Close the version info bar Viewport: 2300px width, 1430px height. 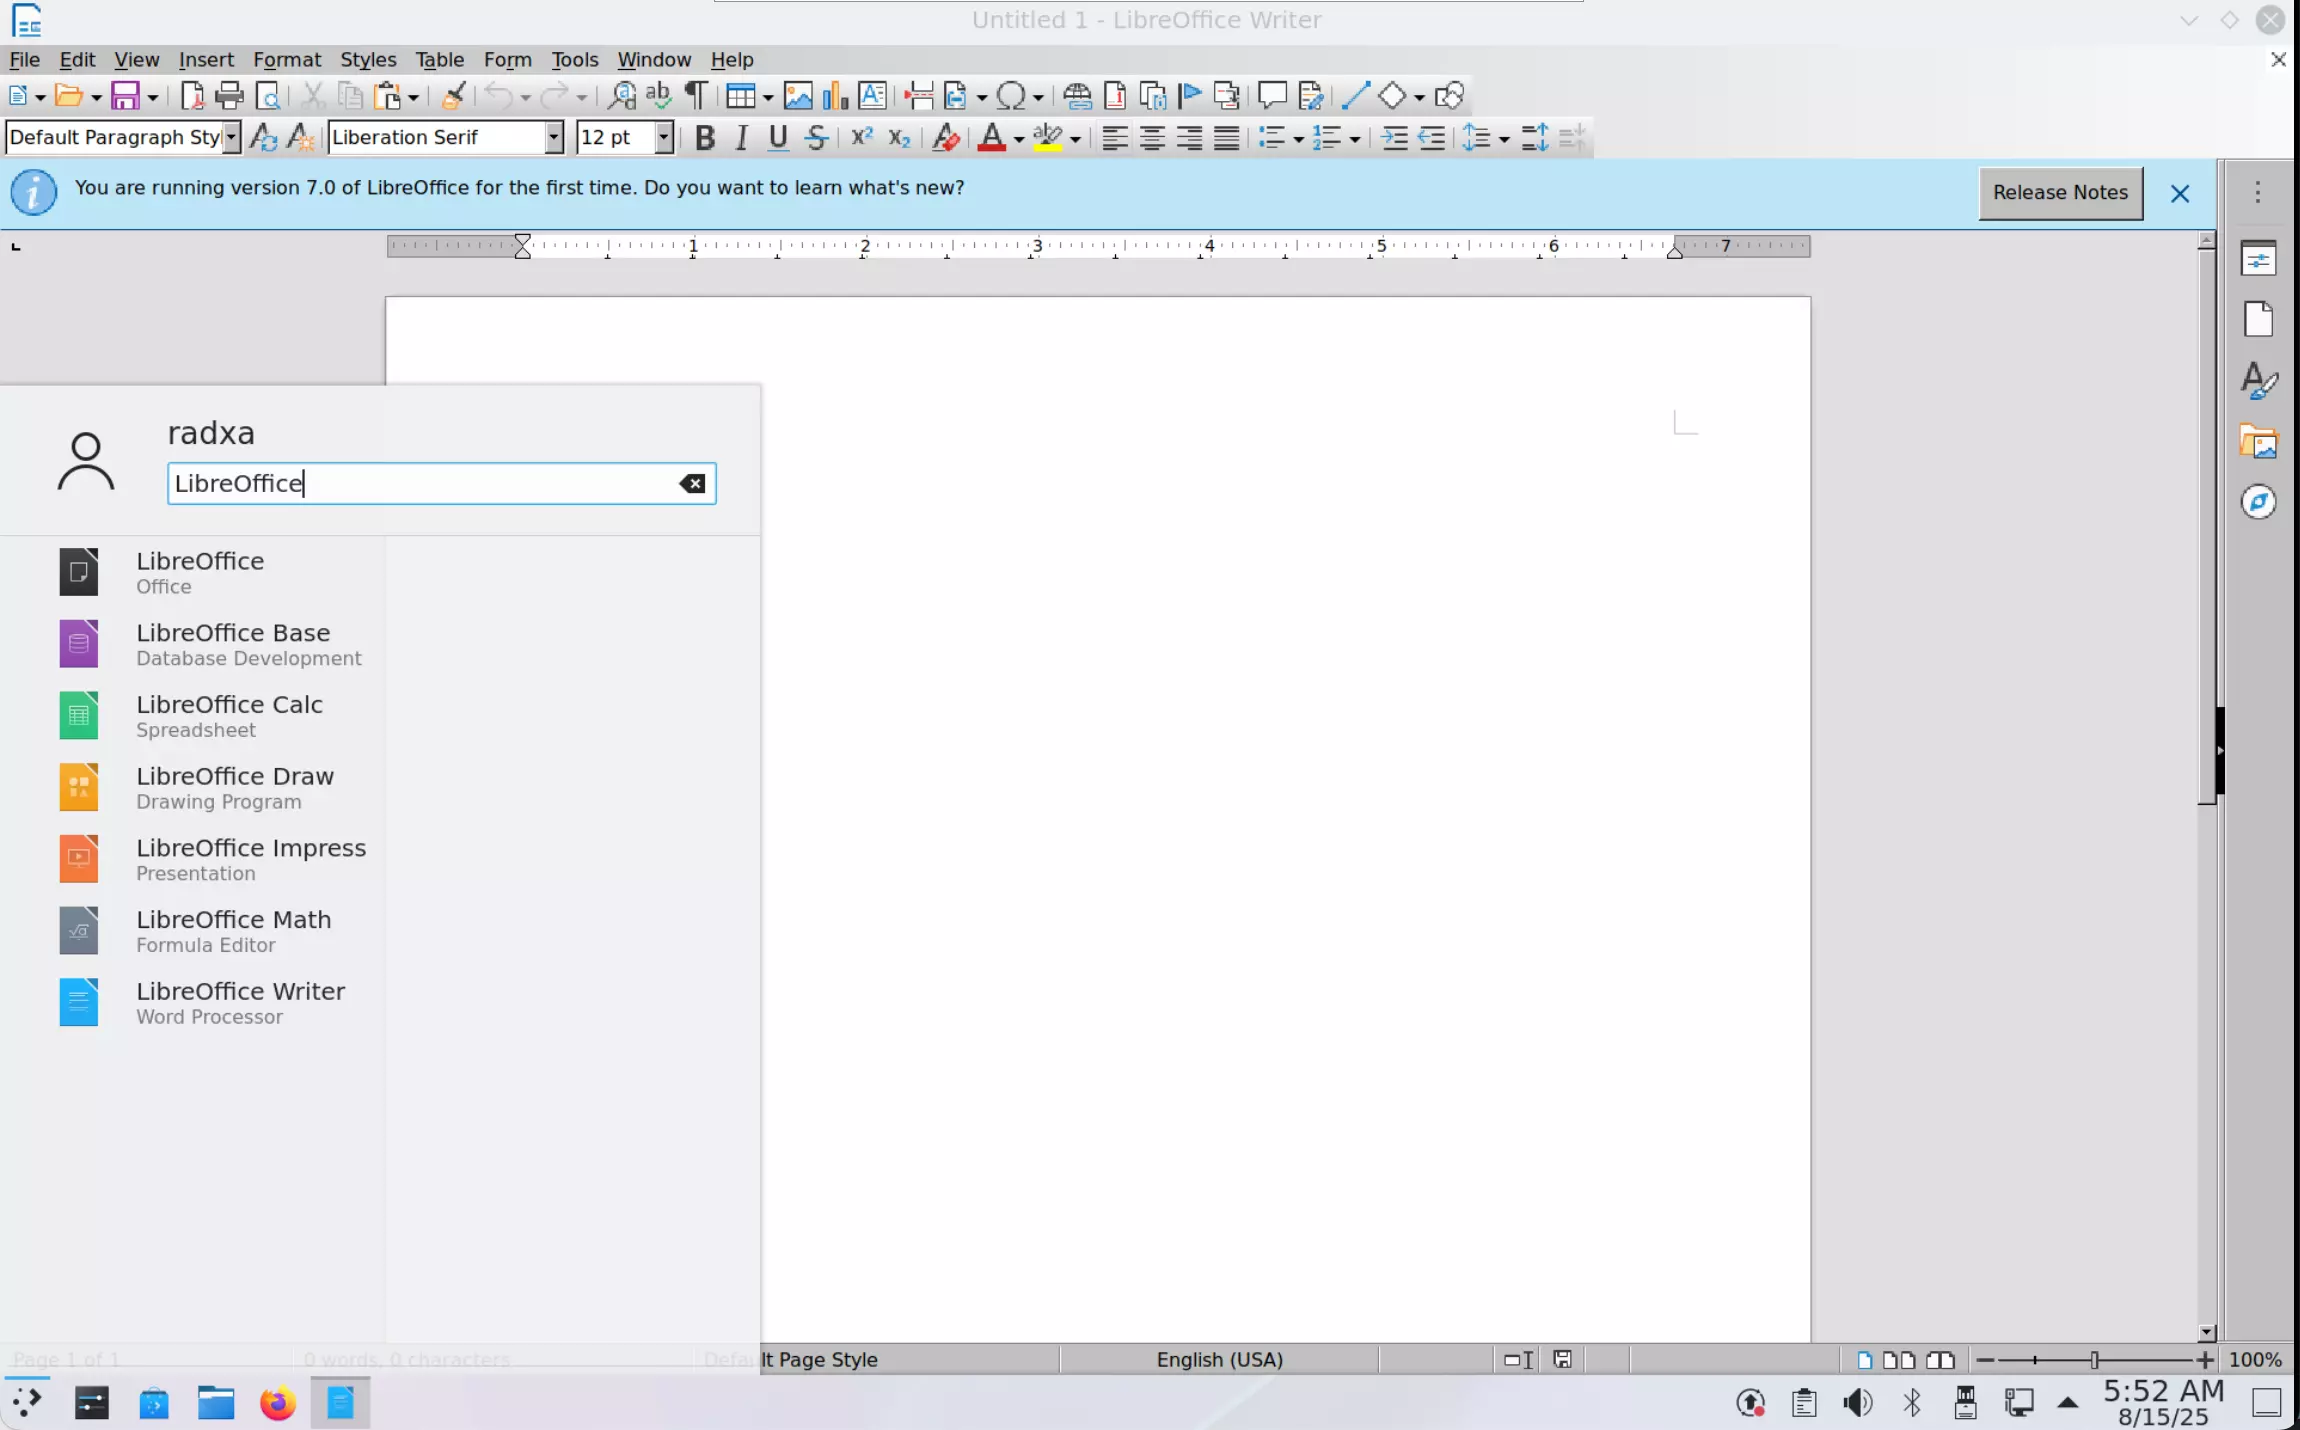click(2180, 194)
